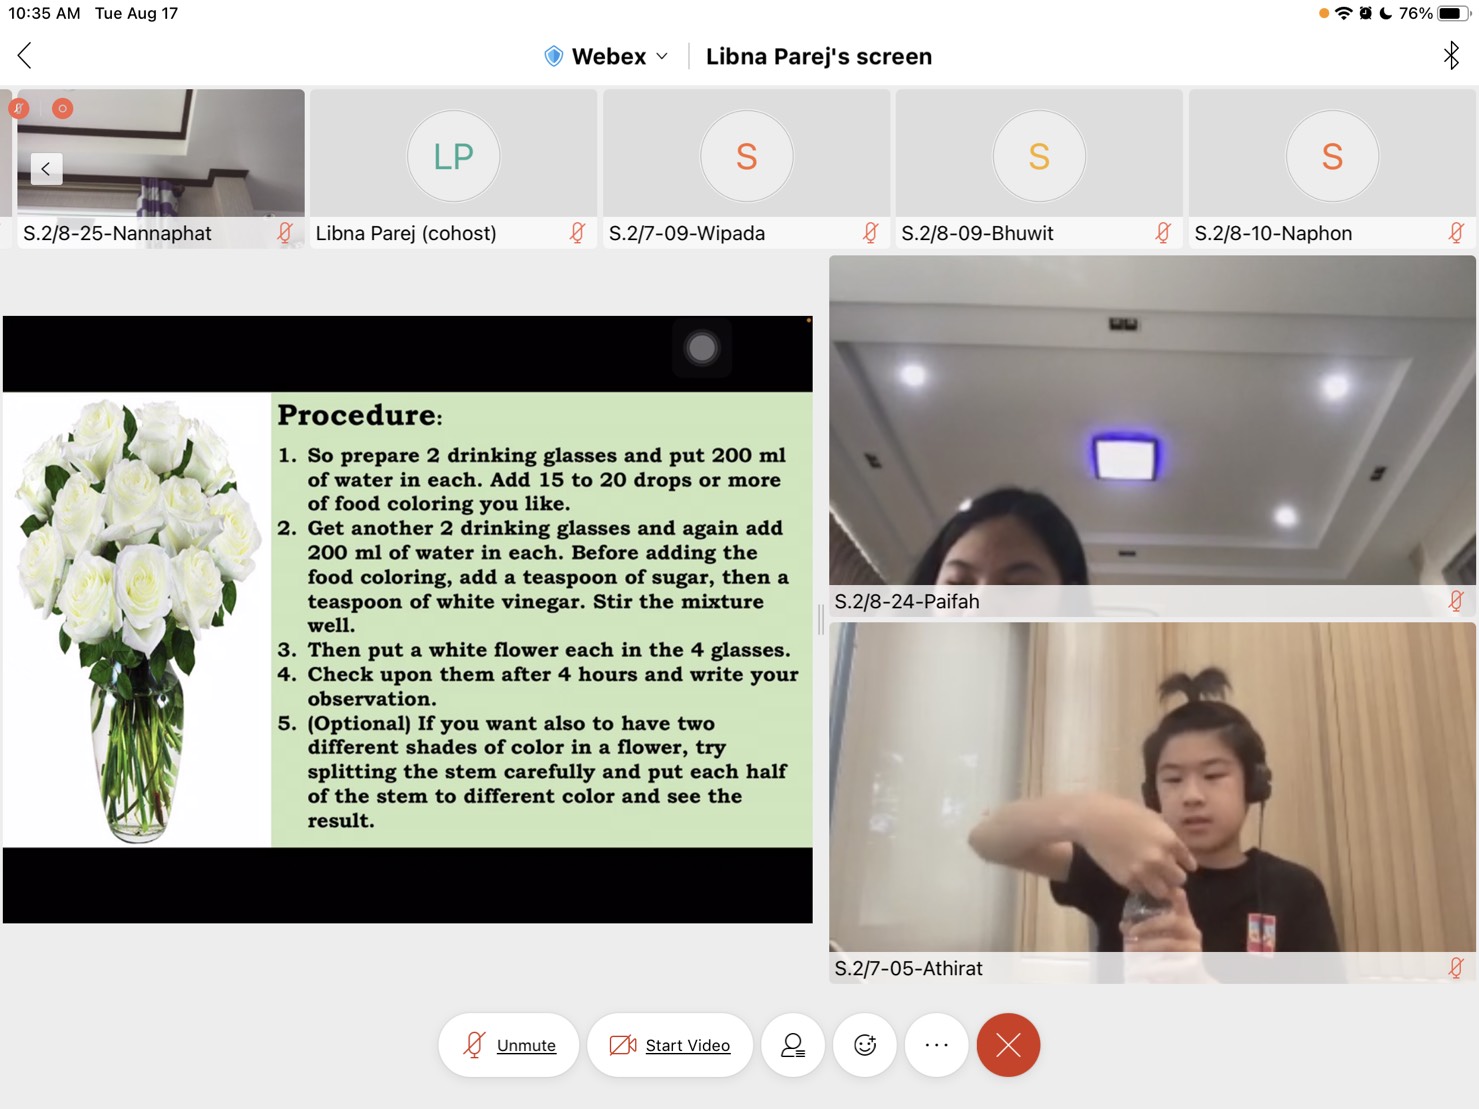Tap the clock showing 10:35 AM
This screenshot has height=1109, width=1479.
click(x=44, y=13)
